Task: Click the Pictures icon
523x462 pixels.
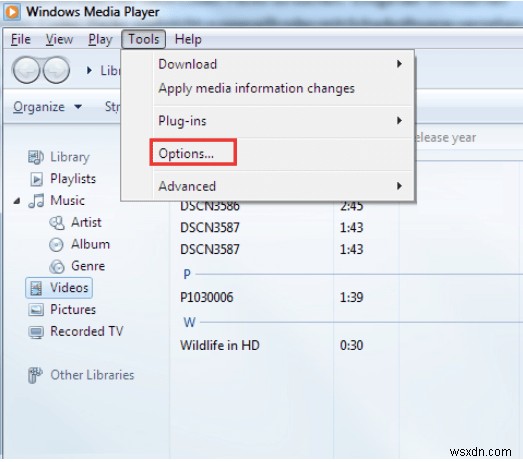Action: tap(36, 310)
